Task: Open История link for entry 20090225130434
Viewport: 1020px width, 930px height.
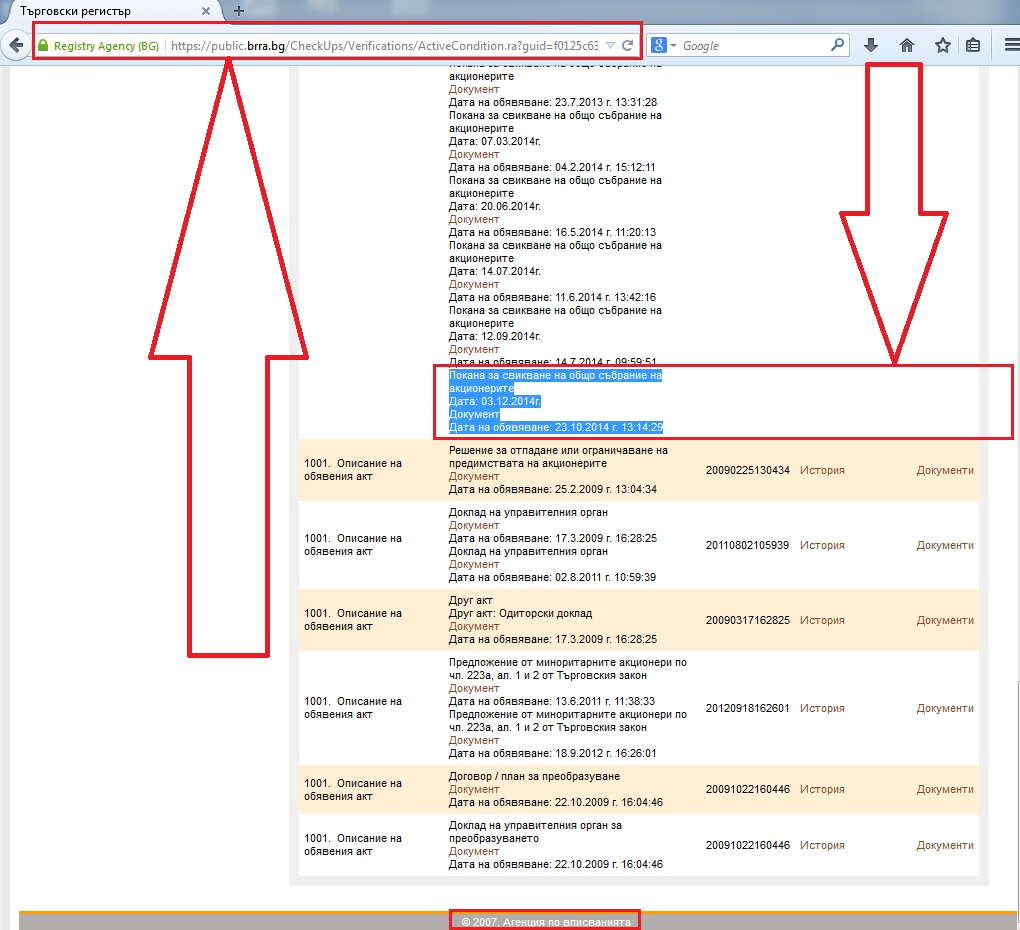Action: pyautogui.click(x=822, y=470)
